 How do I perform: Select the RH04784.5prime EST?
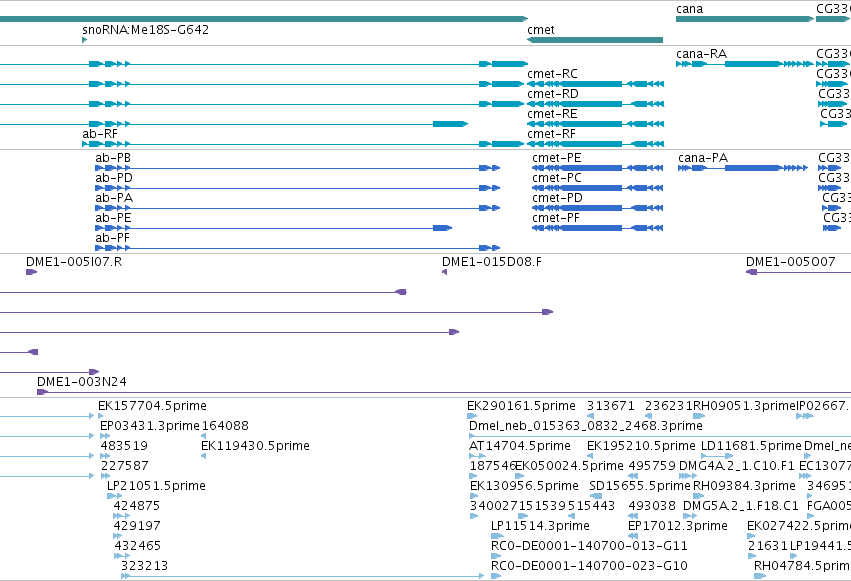point(760,576)
